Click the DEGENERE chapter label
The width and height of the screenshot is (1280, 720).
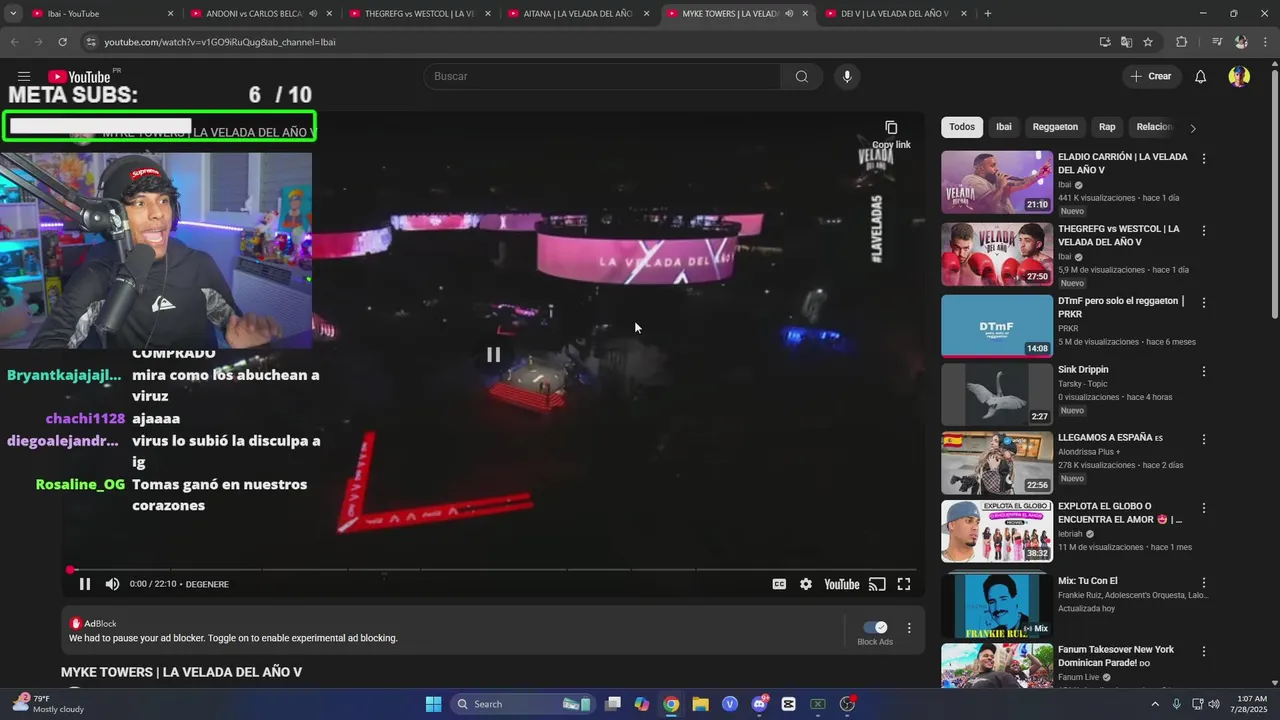[207, 584]
